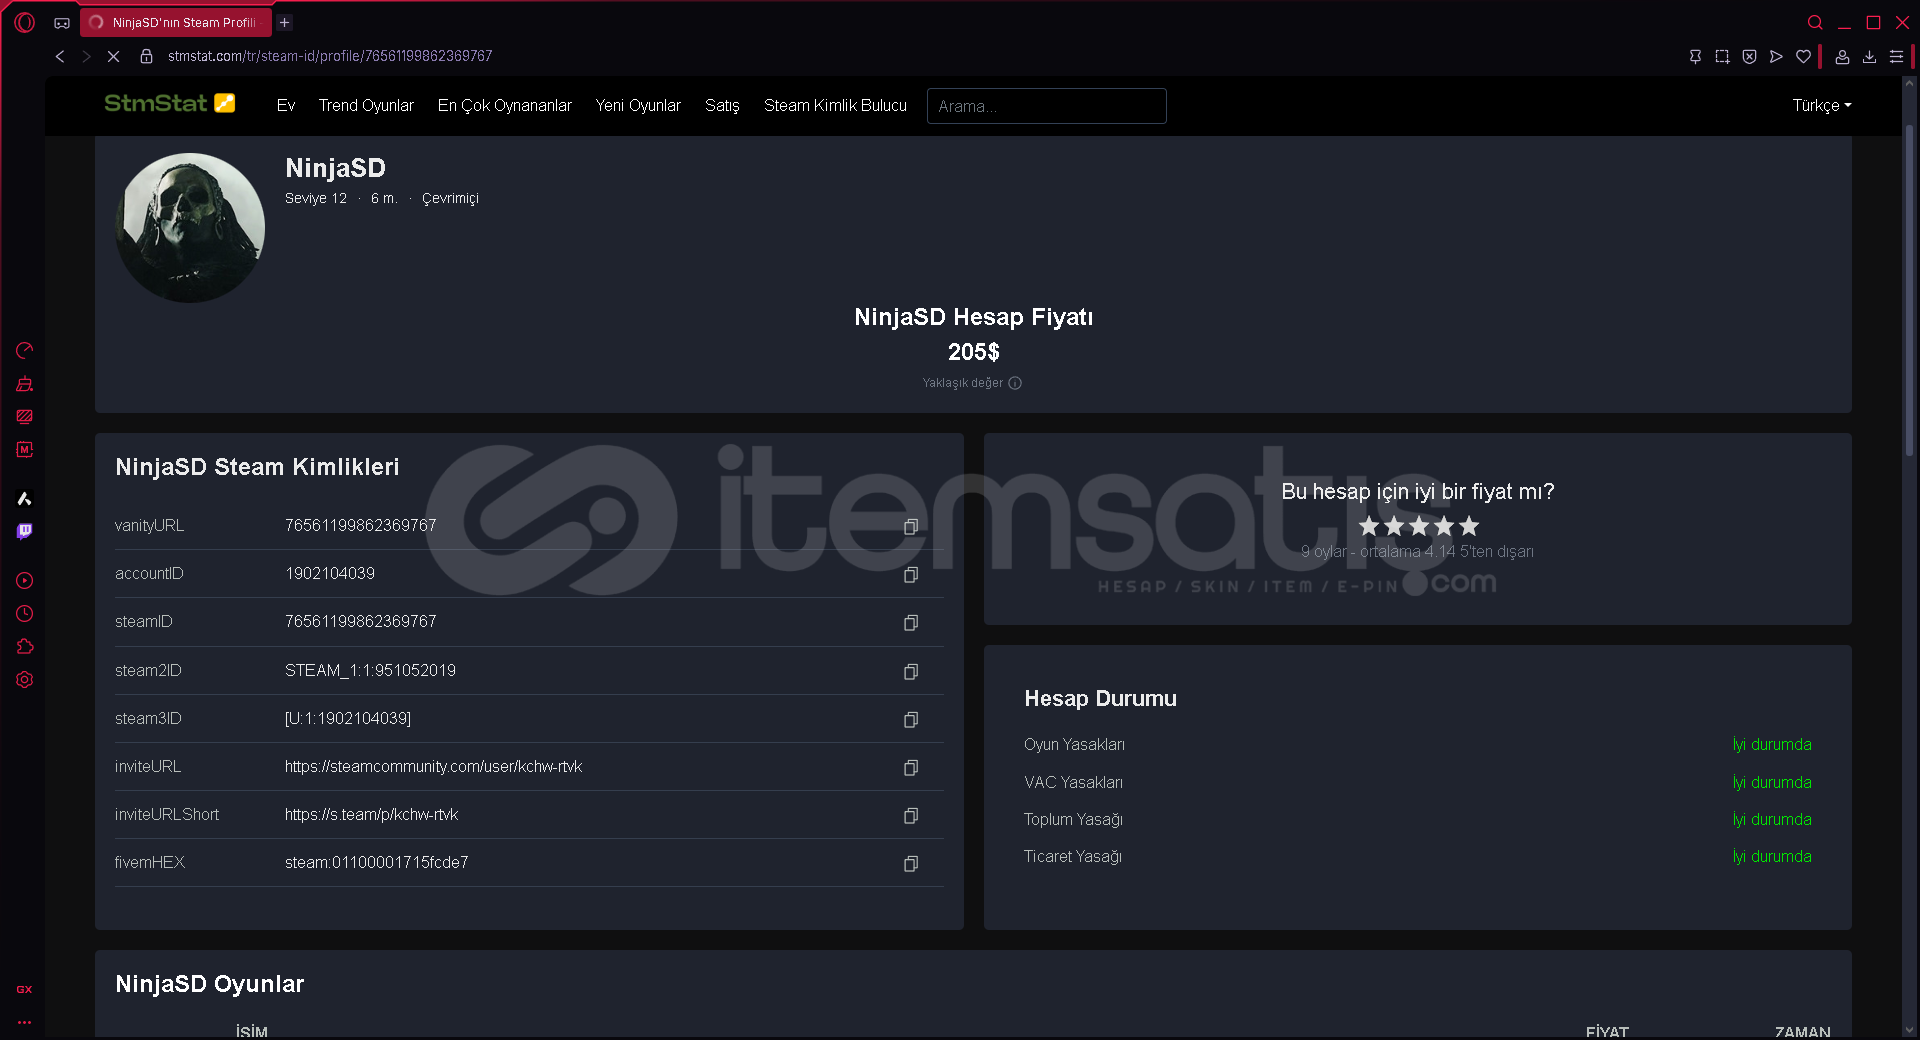Open tab search magnifier in title bar
Viewport: 1920px width, 1040px height.
[x=1815, y=22]
